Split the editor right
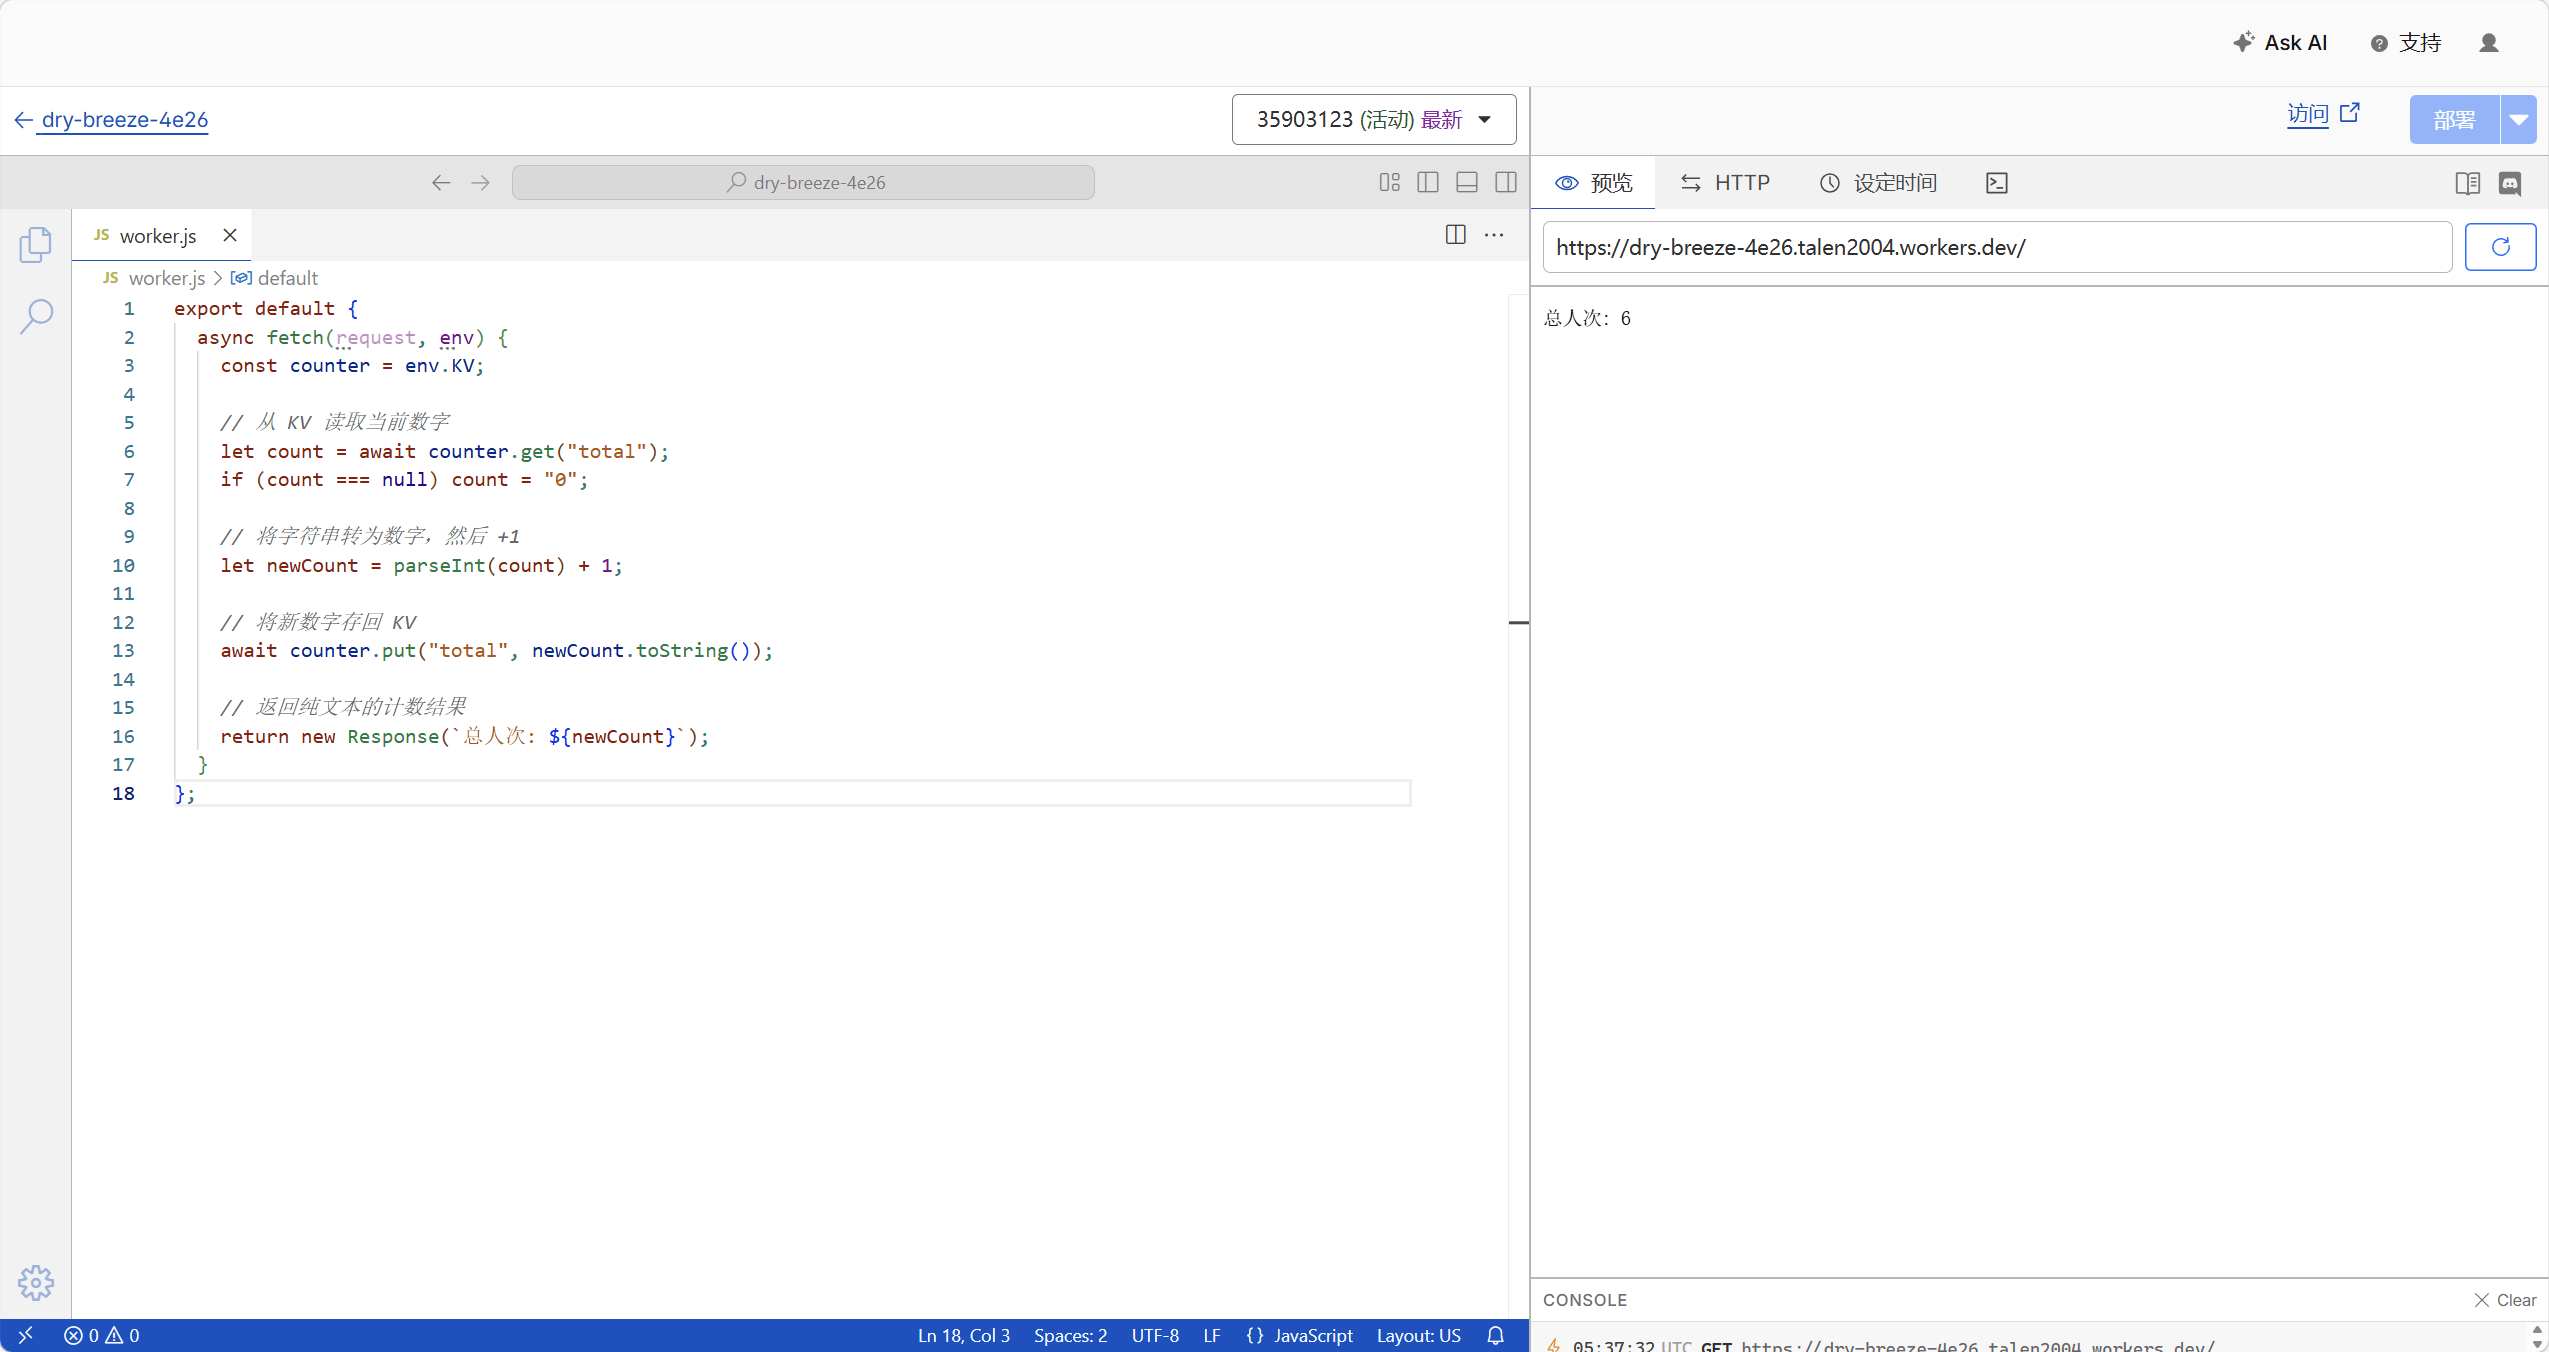The width and height of the screenshot is (2549, 1352). pos(1456,235)
